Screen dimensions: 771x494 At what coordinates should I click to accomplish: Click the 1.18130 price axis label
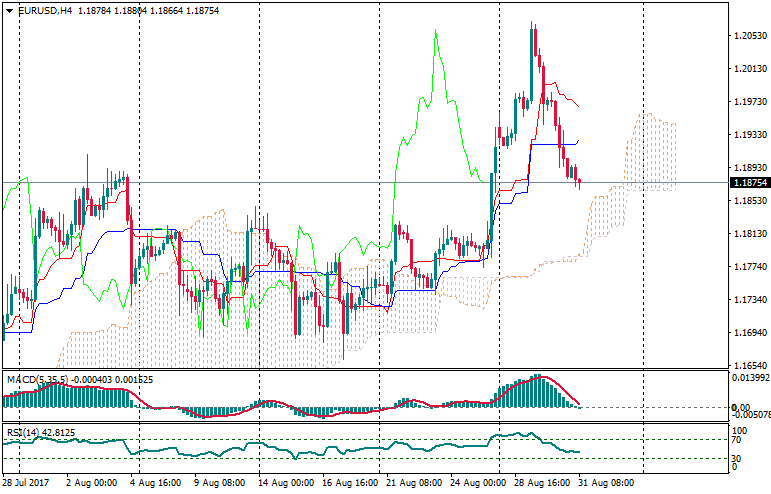click(x=750, y=234)
